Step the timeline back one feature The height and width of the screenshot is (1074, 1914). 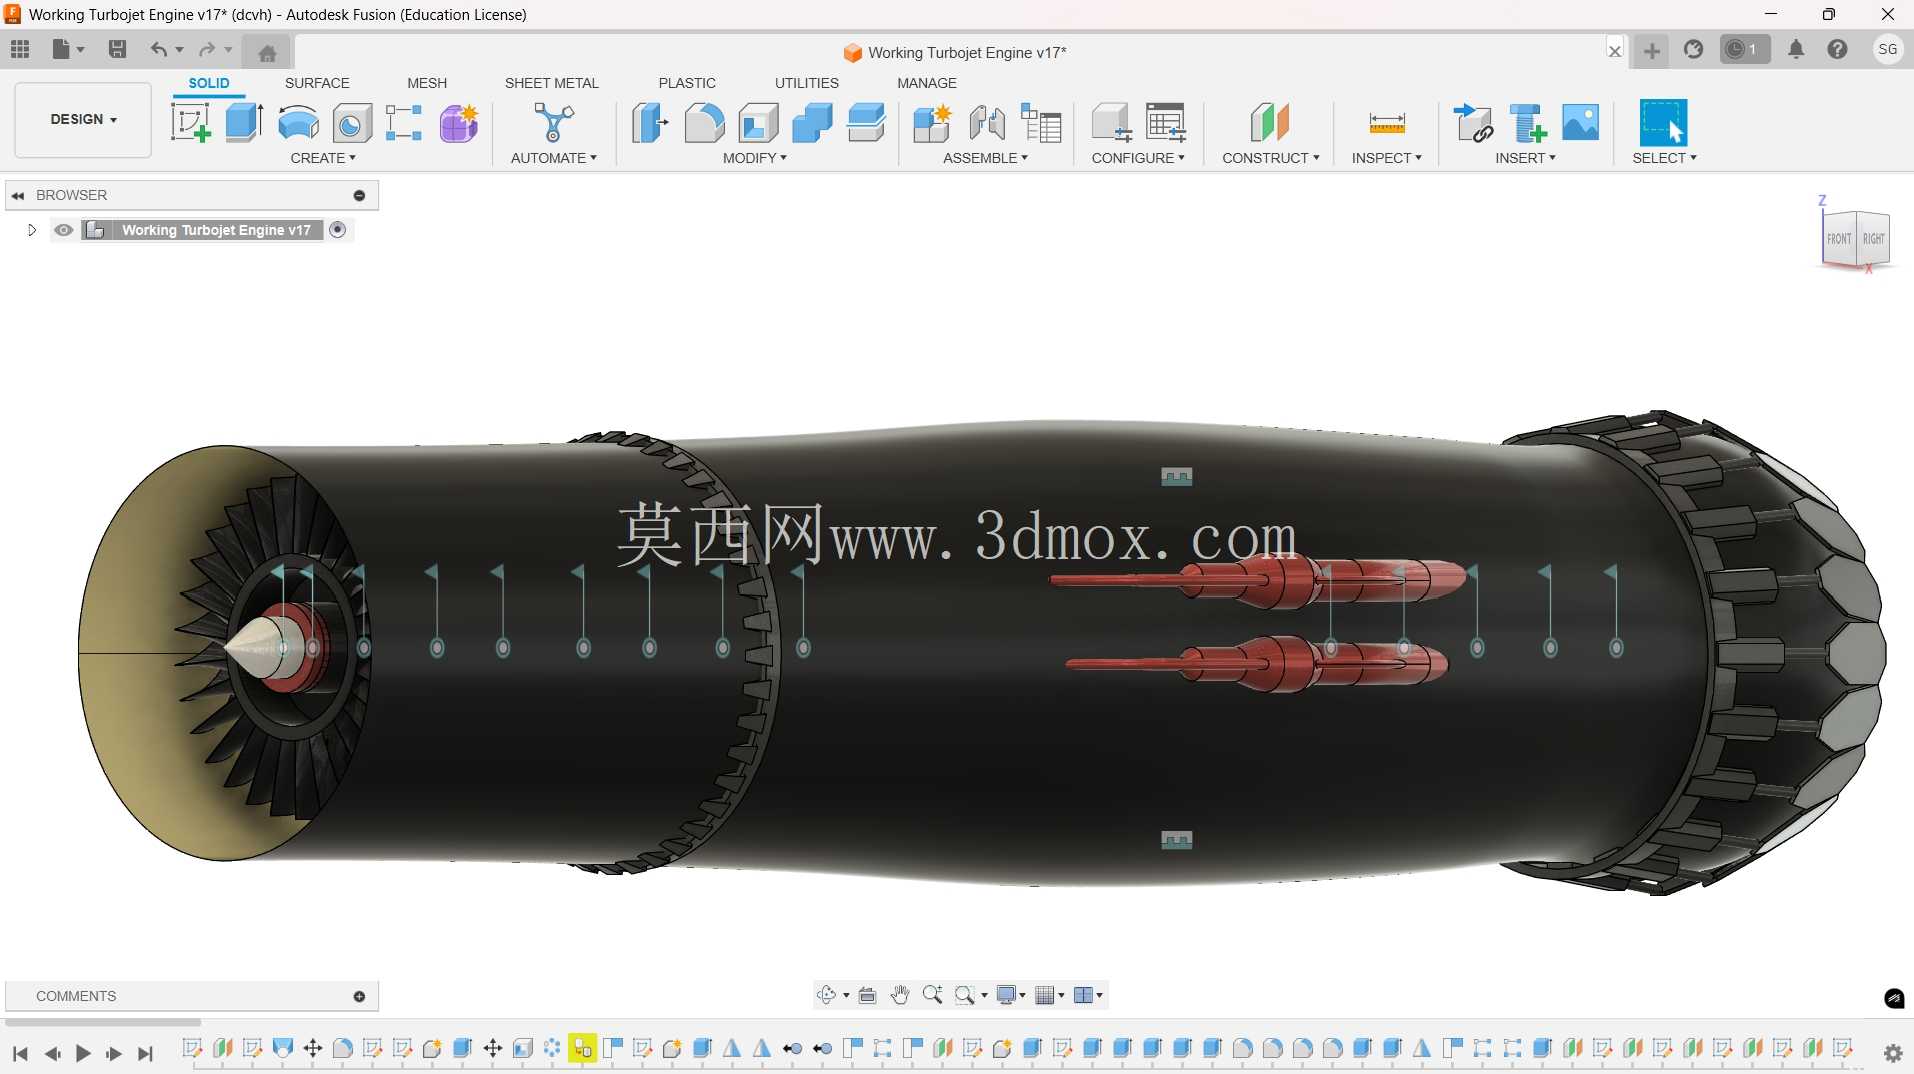(52, 1053)
